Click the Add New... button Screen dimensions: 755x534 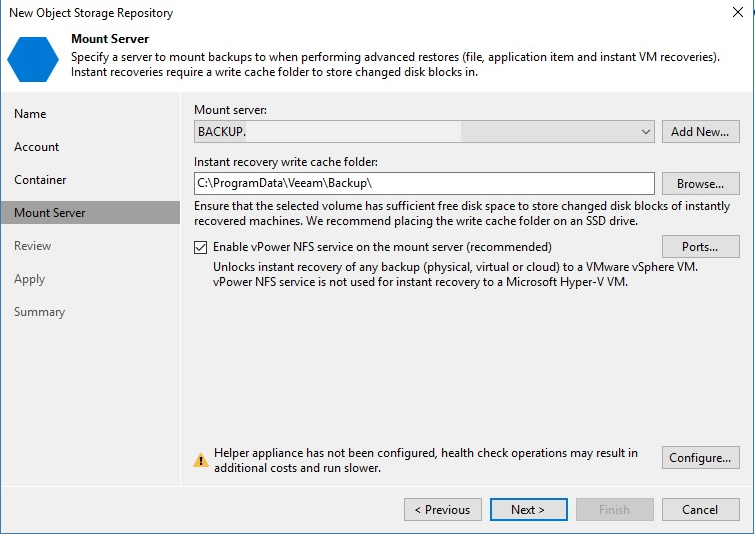coord(701,131)
